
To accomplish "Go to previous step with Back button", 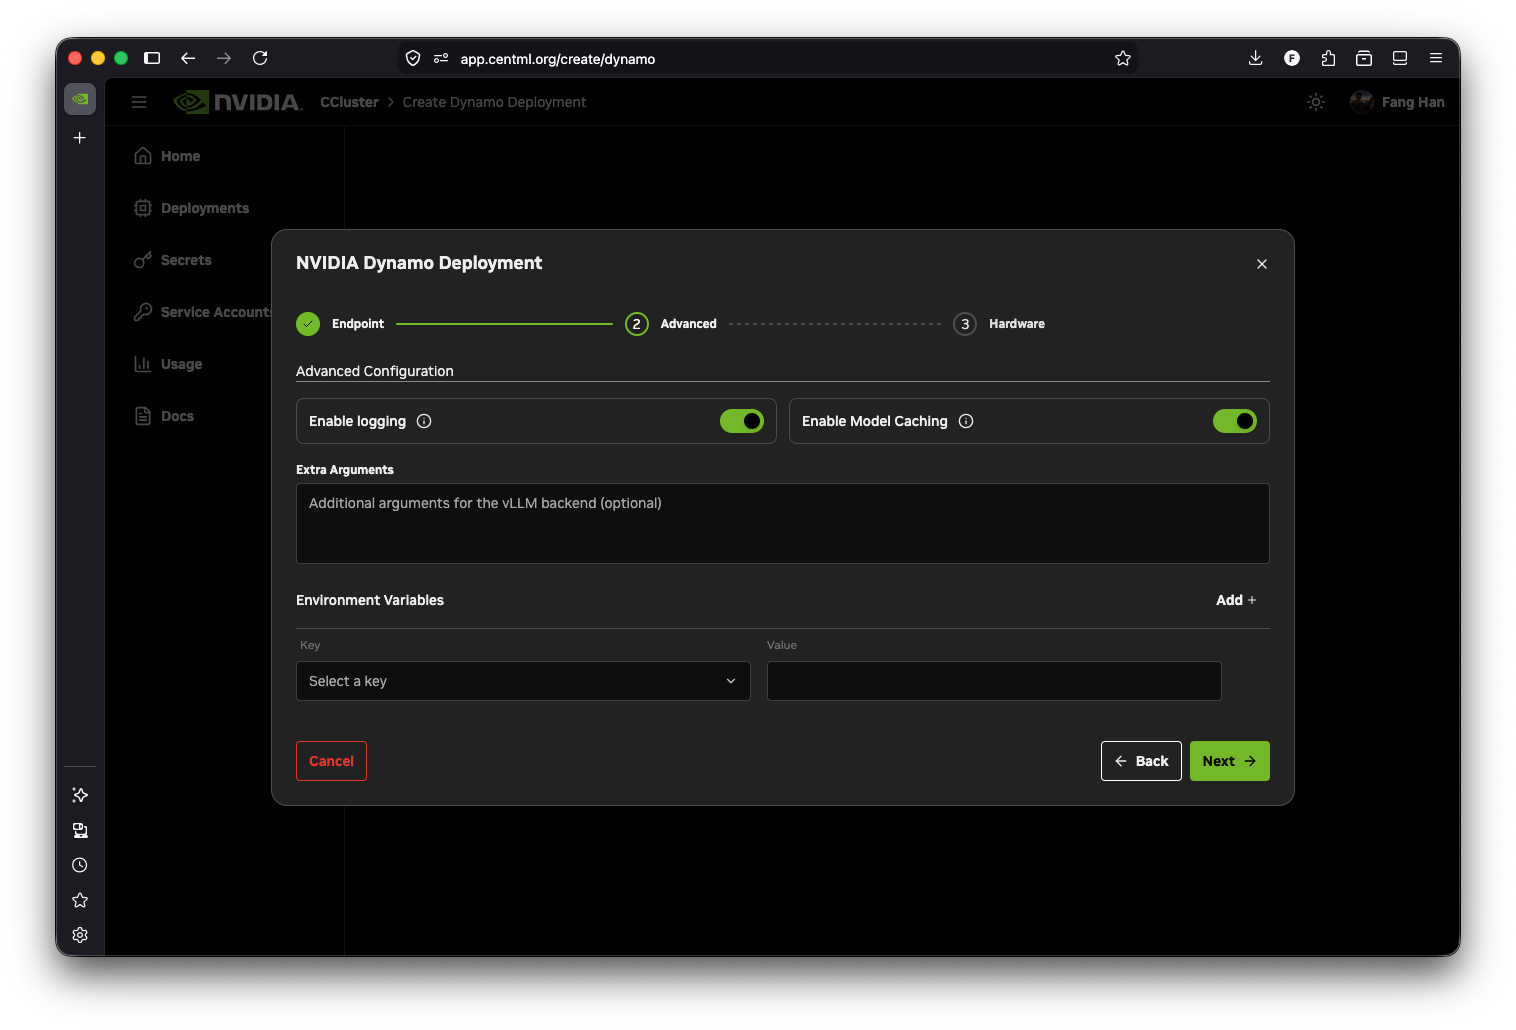I will point(1141,761).
